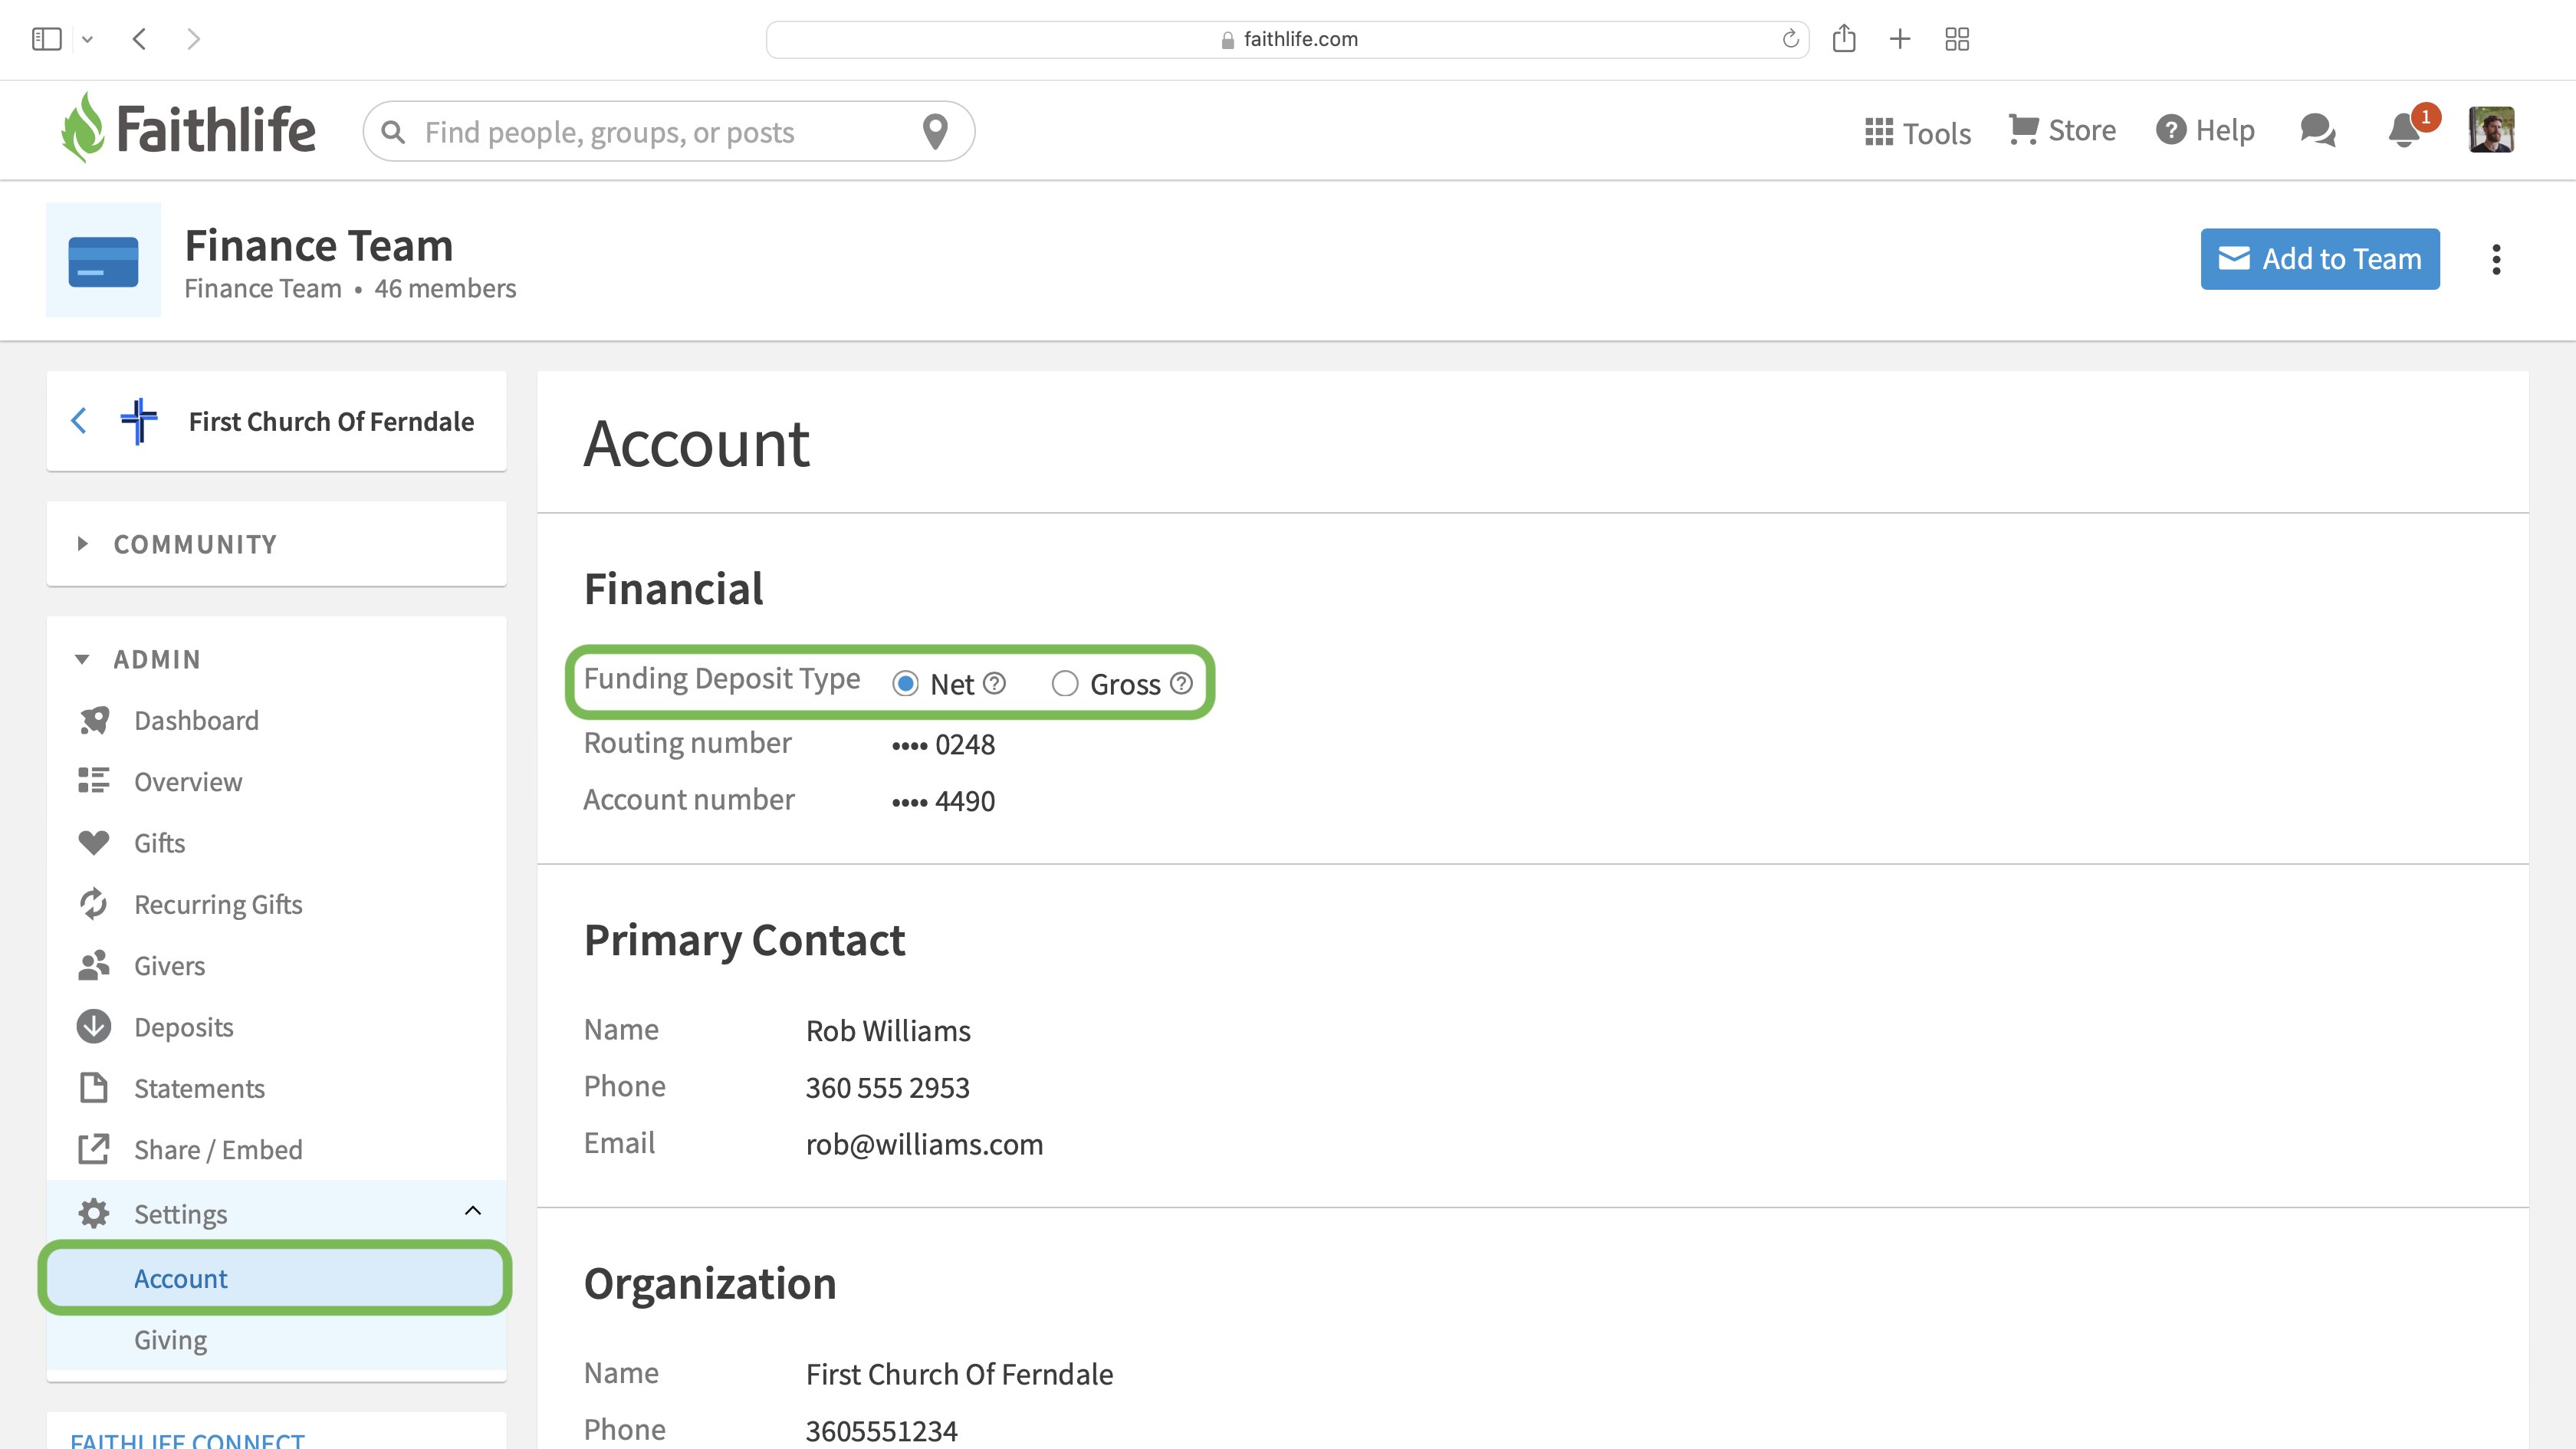Open the sidebar options chevron in the browser toolbar
This screenshot has height=1449, width=2576.
click(x=88, y=40)
